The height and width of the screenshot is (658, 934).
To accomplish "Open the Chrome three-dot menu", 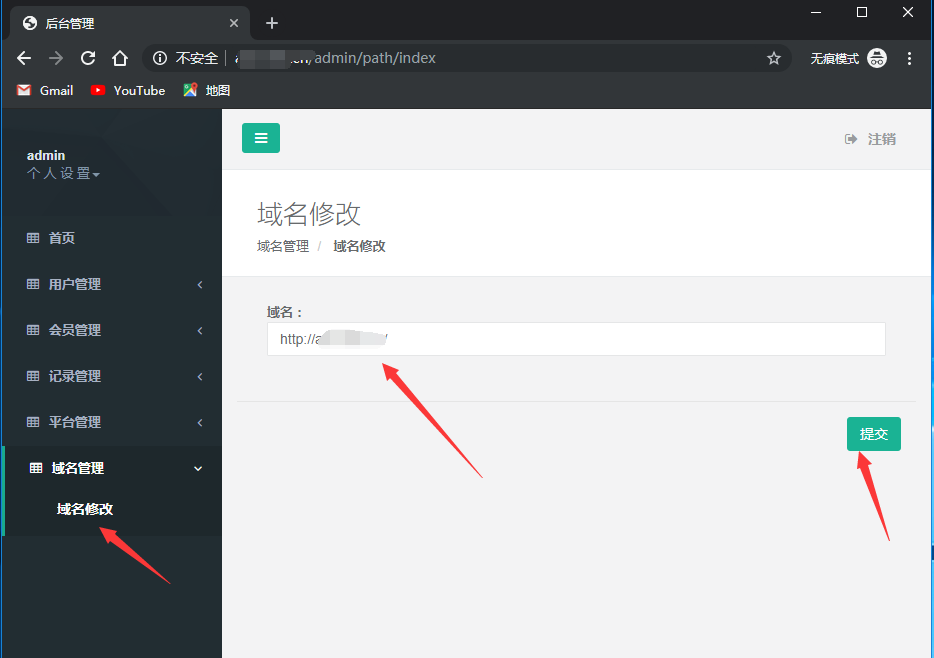I will pos(909,58).
